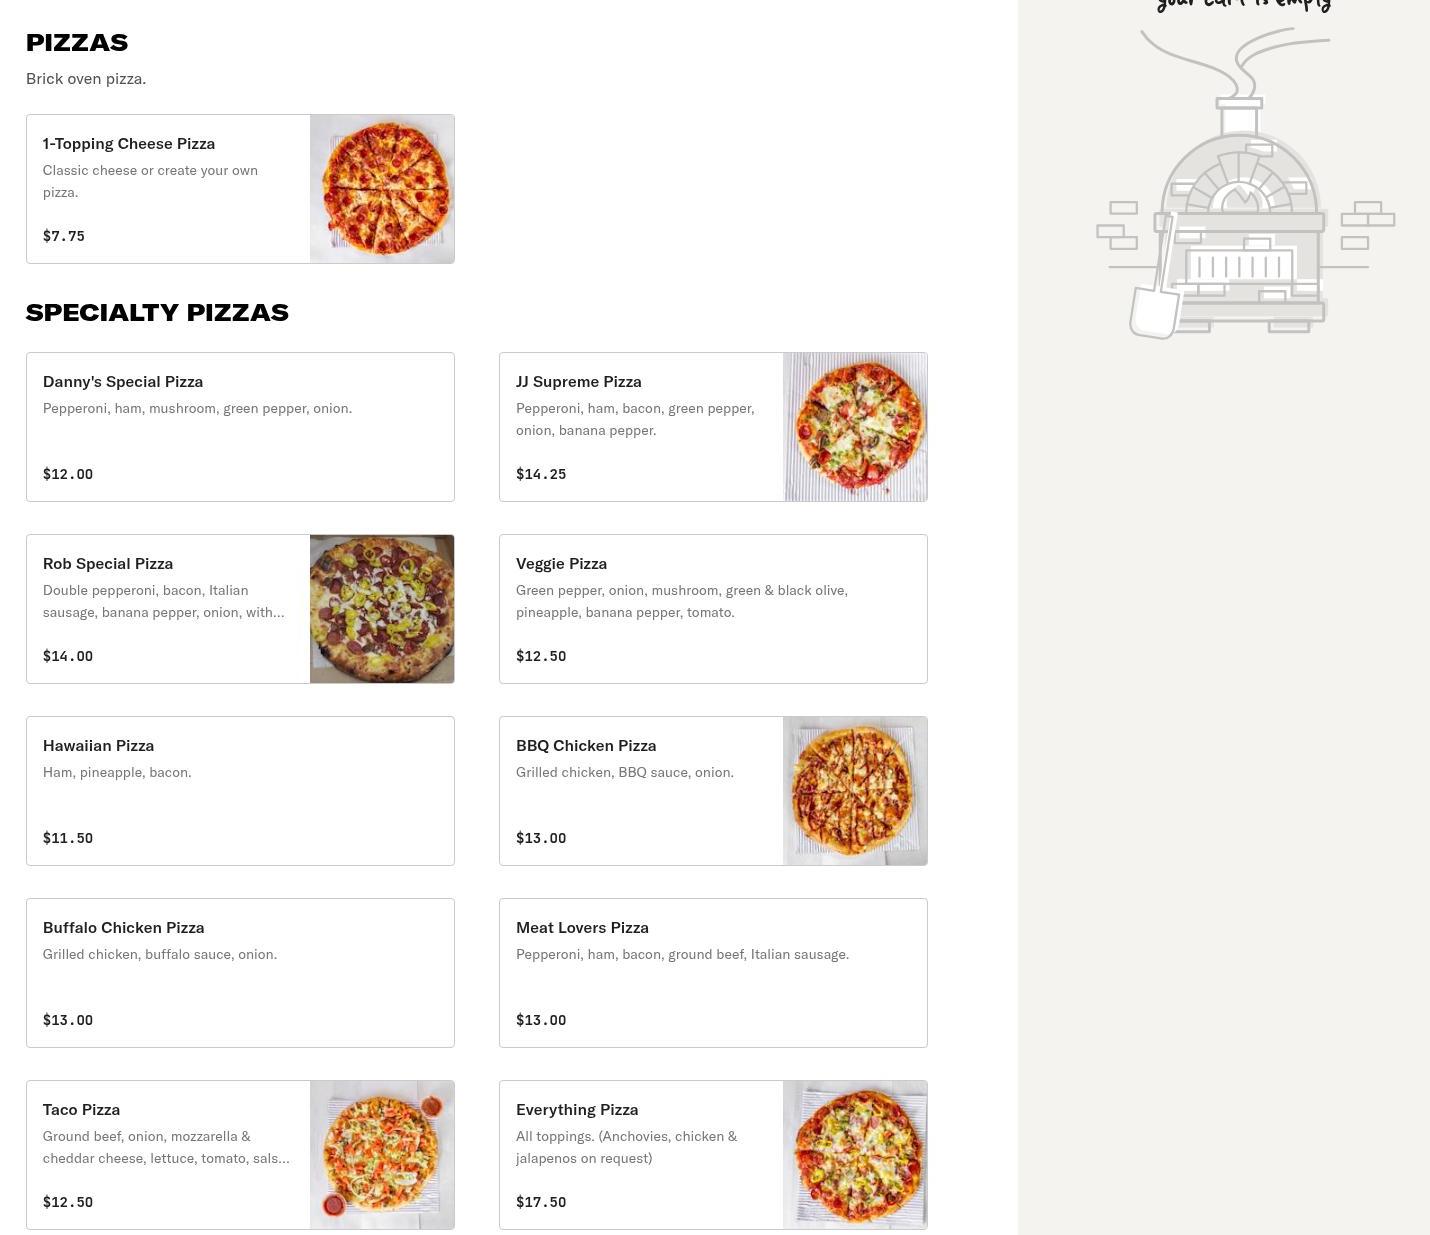Click the Pizzas category heading
1430x1235 pixels.
[x=77, y=42]
